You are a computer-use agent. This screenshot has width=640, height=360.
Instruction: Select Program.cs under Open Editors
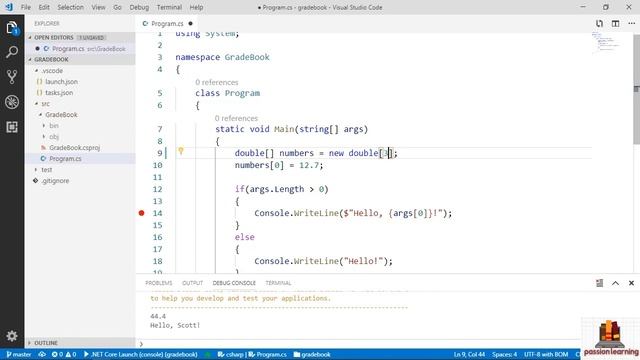point(80,49)
